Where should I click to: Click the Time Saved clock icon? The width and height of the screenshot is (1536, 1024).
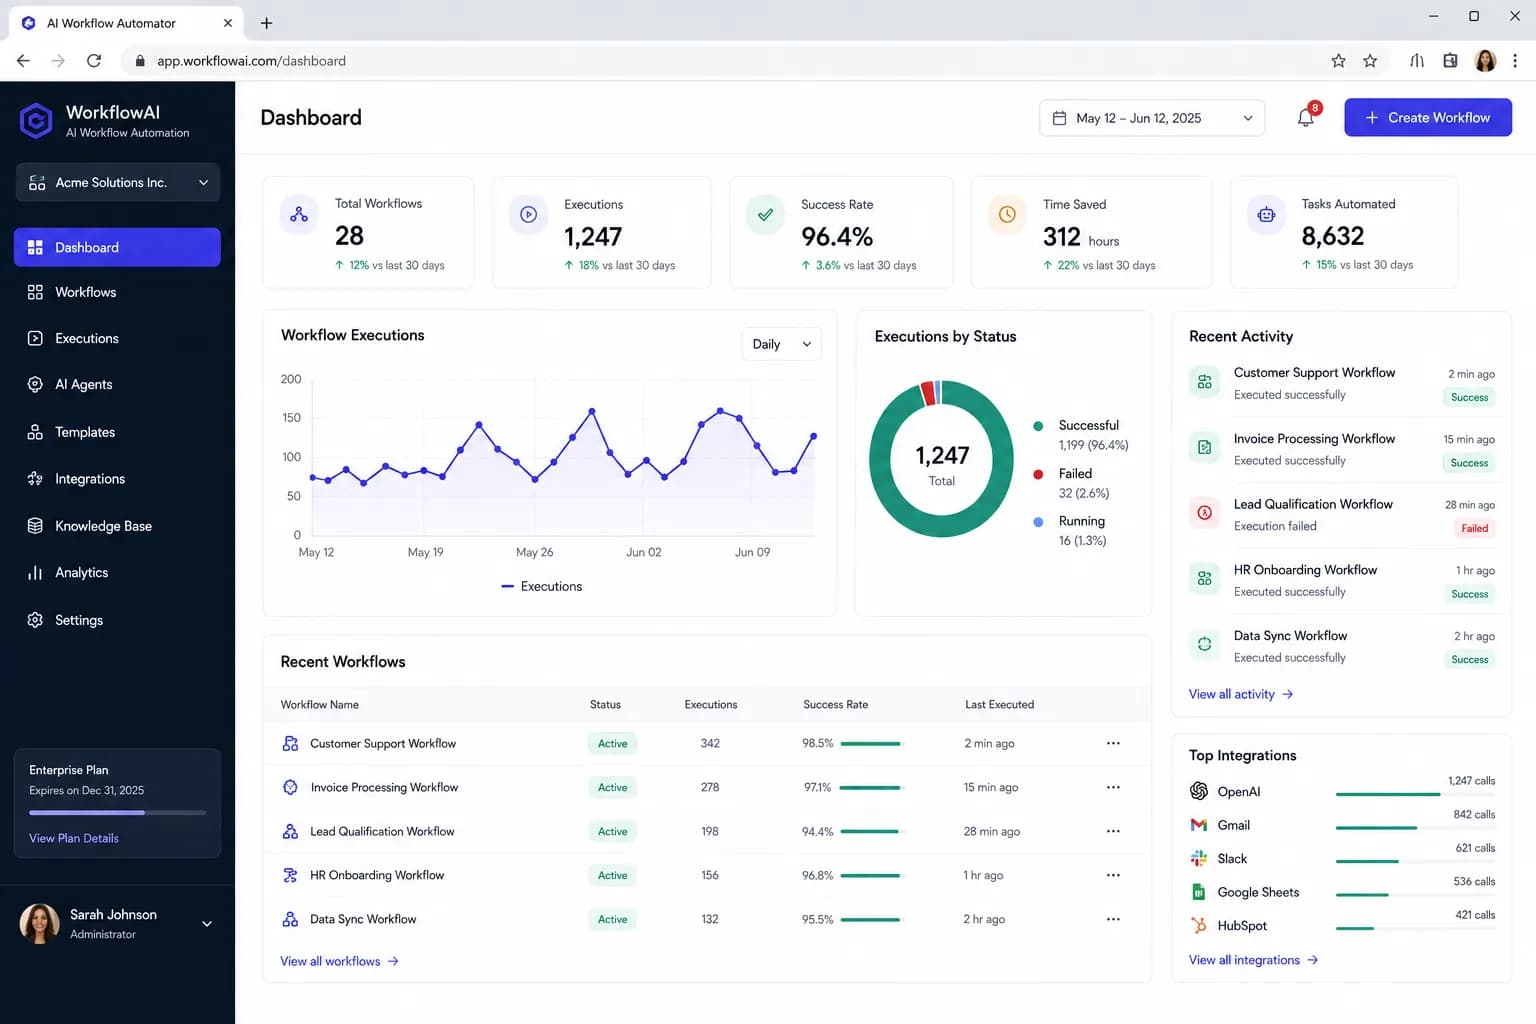(x=1007, y=214)
